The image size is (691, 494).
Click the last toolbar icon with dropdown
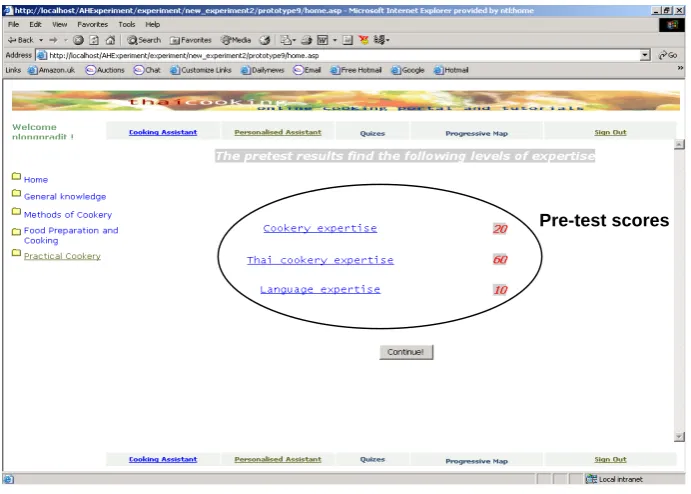[x=381, y=40]
